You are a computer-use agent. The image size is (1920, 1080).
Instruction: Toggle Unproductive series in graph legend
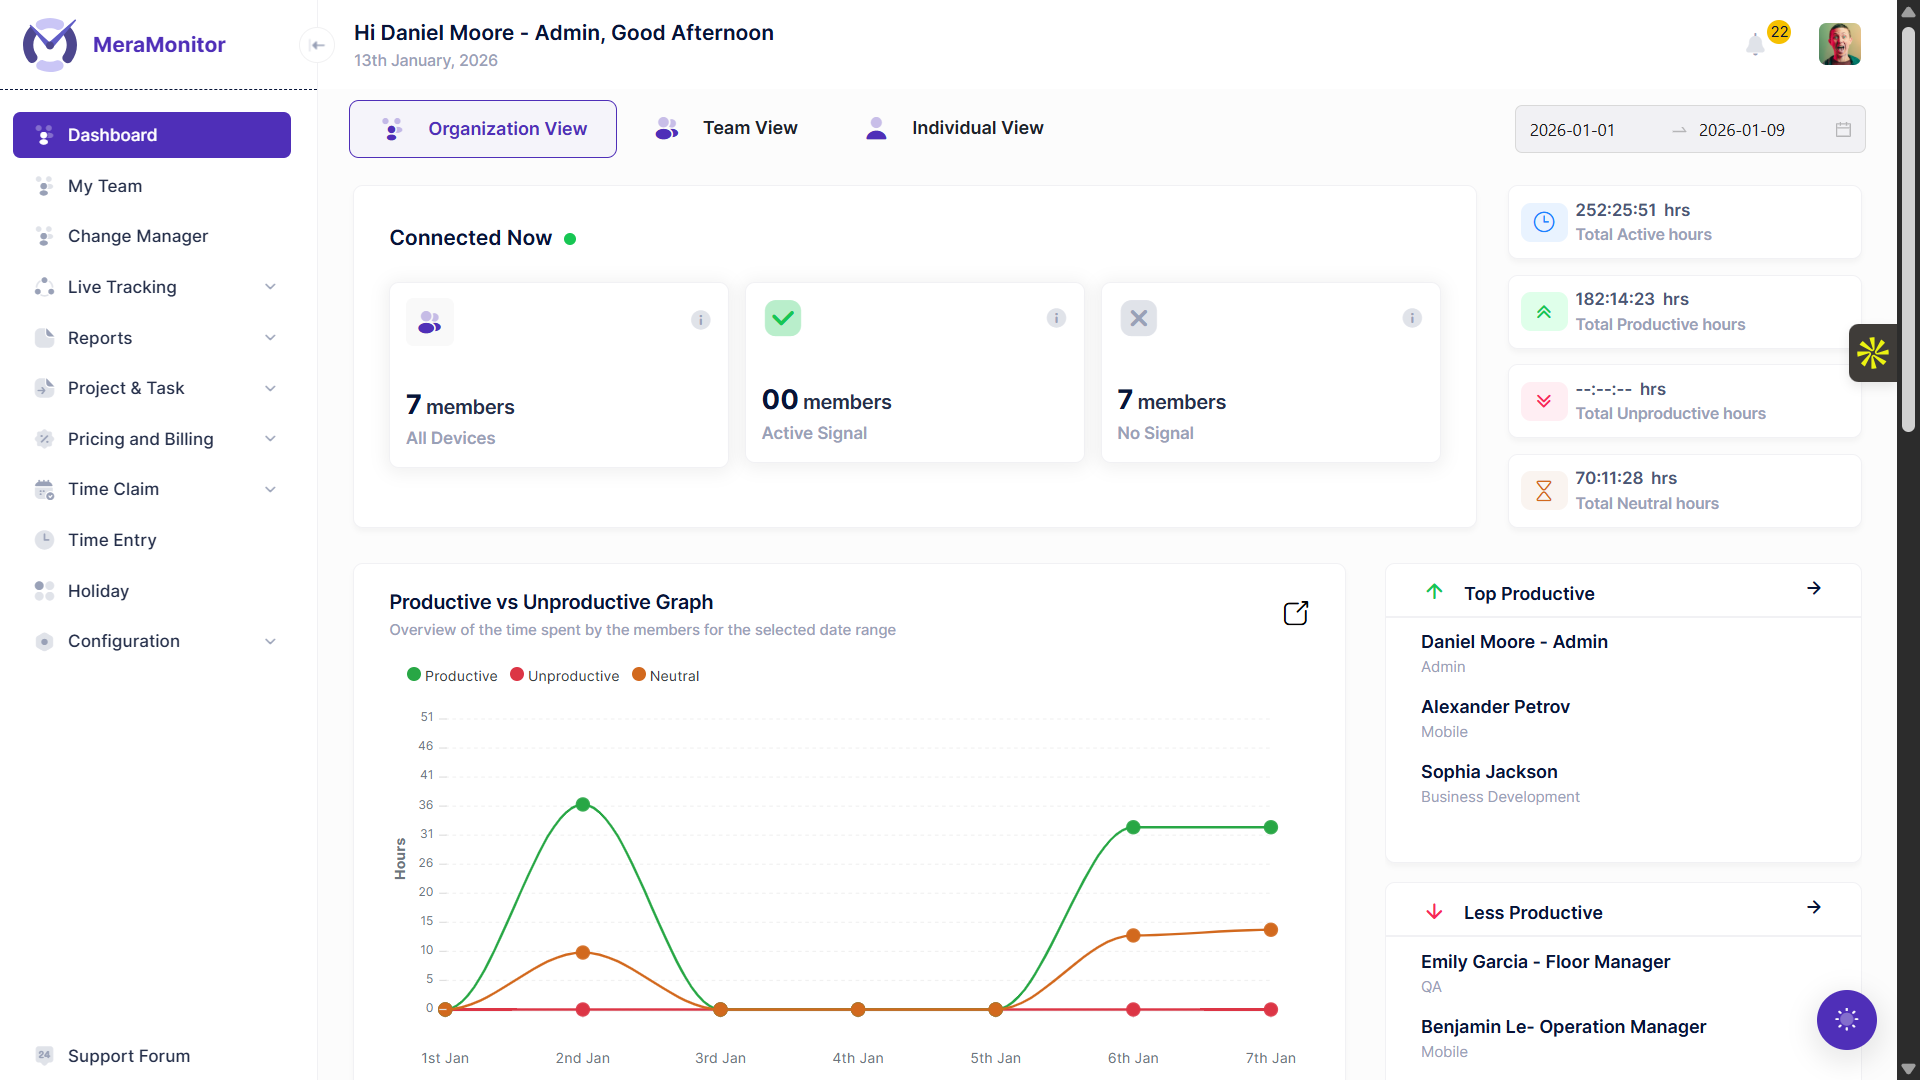click(565, 676)
